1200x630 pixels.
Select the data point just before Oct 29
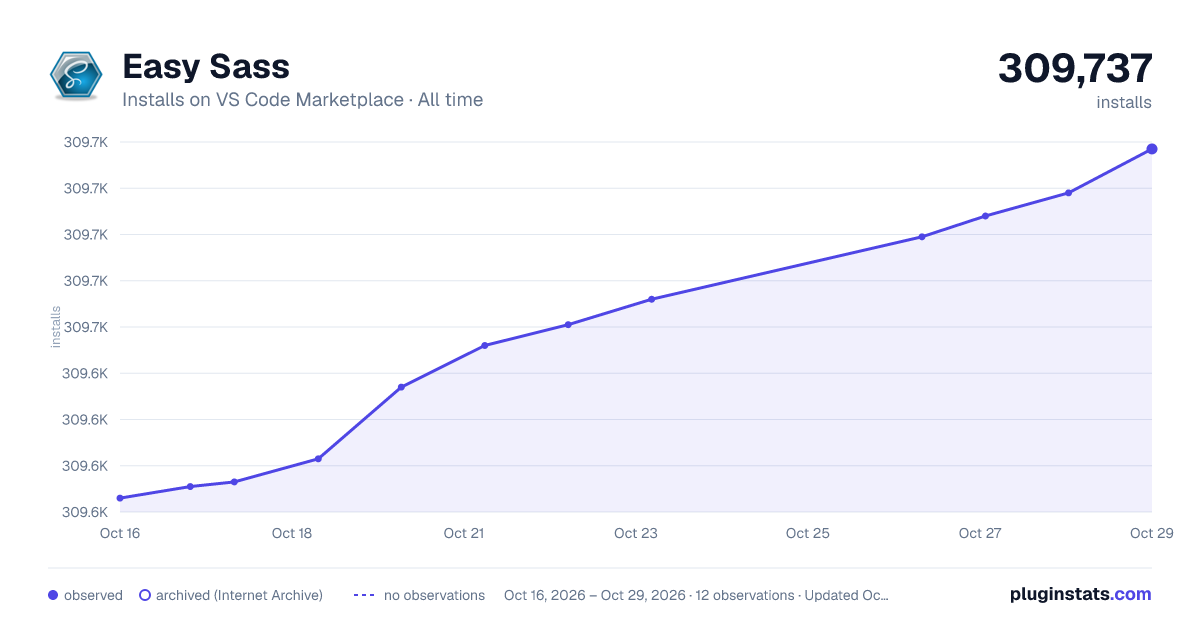point(1069,193)
